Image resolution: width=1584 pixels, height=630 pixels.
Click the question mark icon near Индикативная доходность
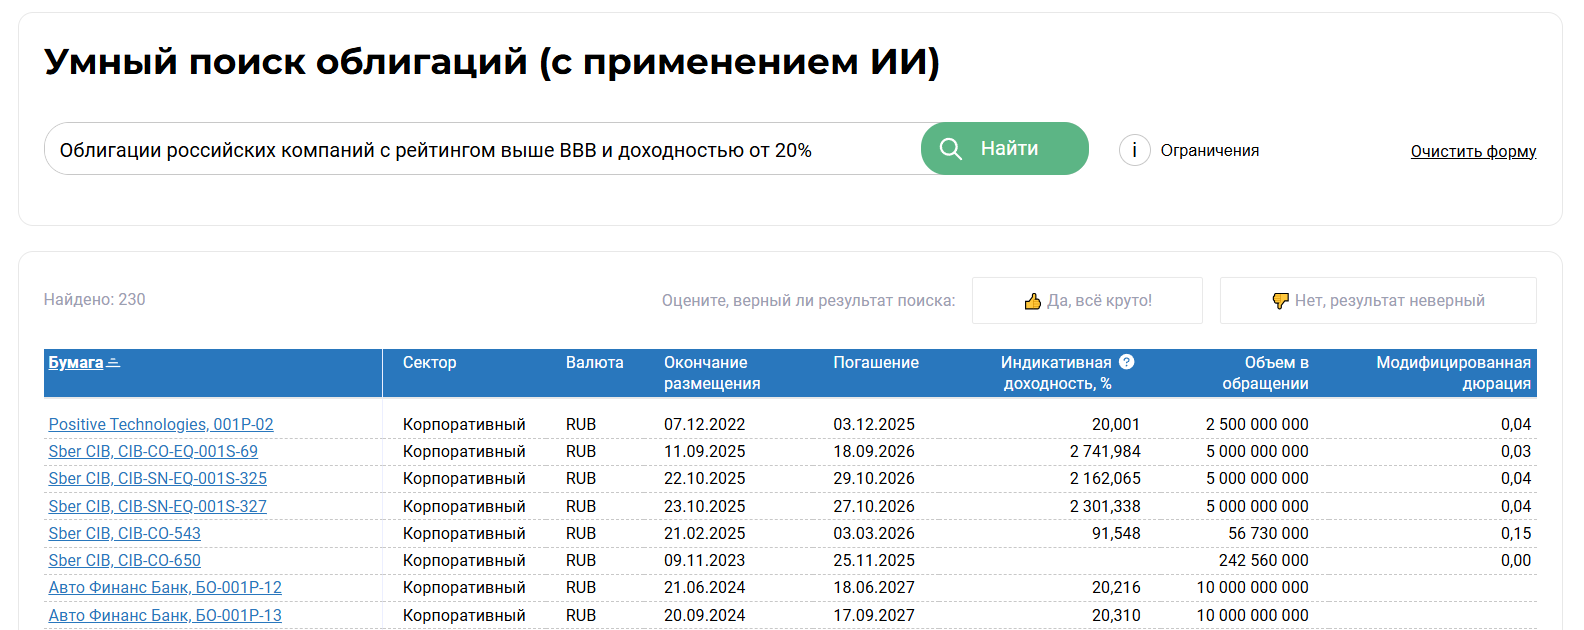point(1127,362)
